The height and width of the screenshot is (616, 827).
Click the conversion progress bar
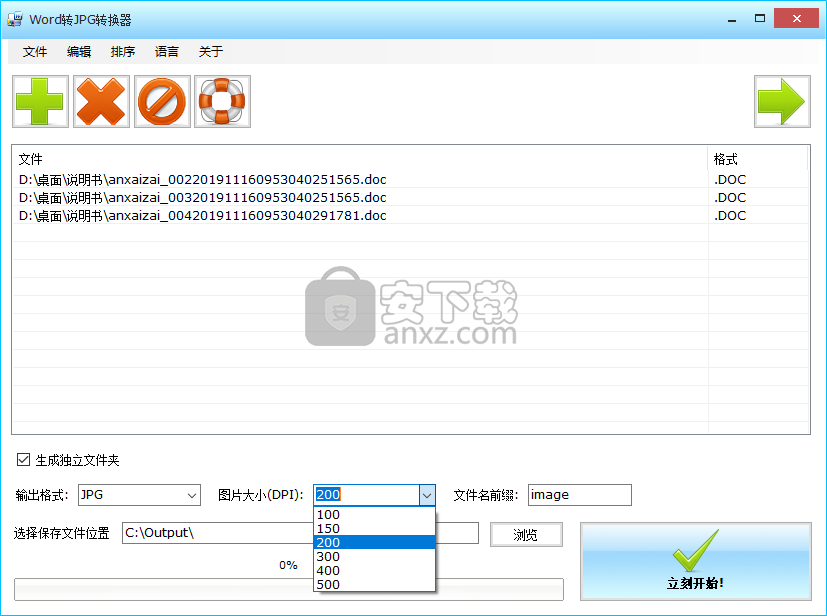pos(289,589)
